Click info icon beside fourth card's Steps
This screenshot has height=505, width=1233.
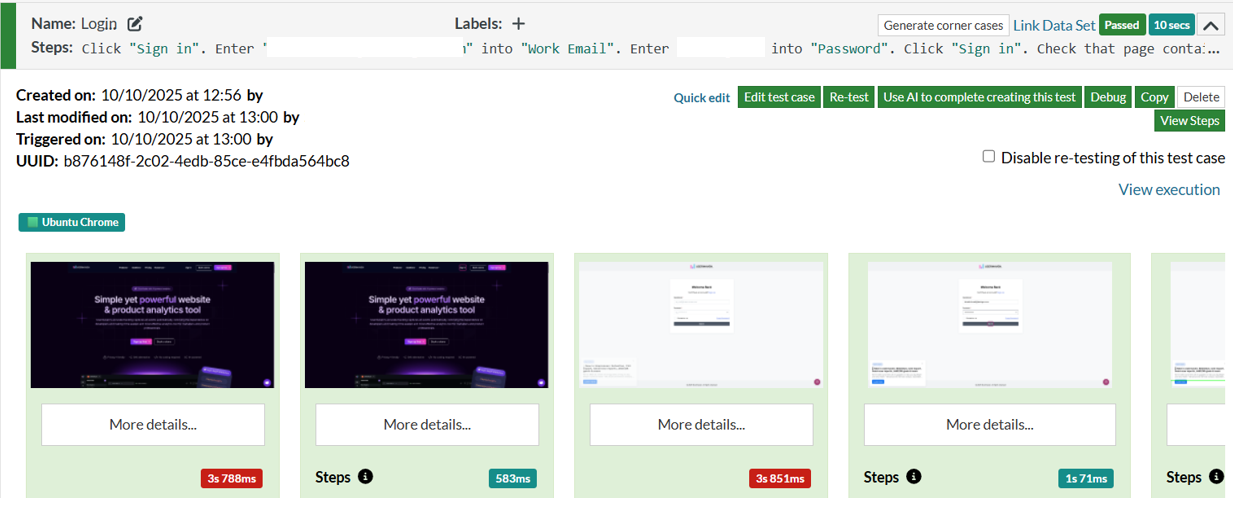pyautogui.click(x=913, y=477)
